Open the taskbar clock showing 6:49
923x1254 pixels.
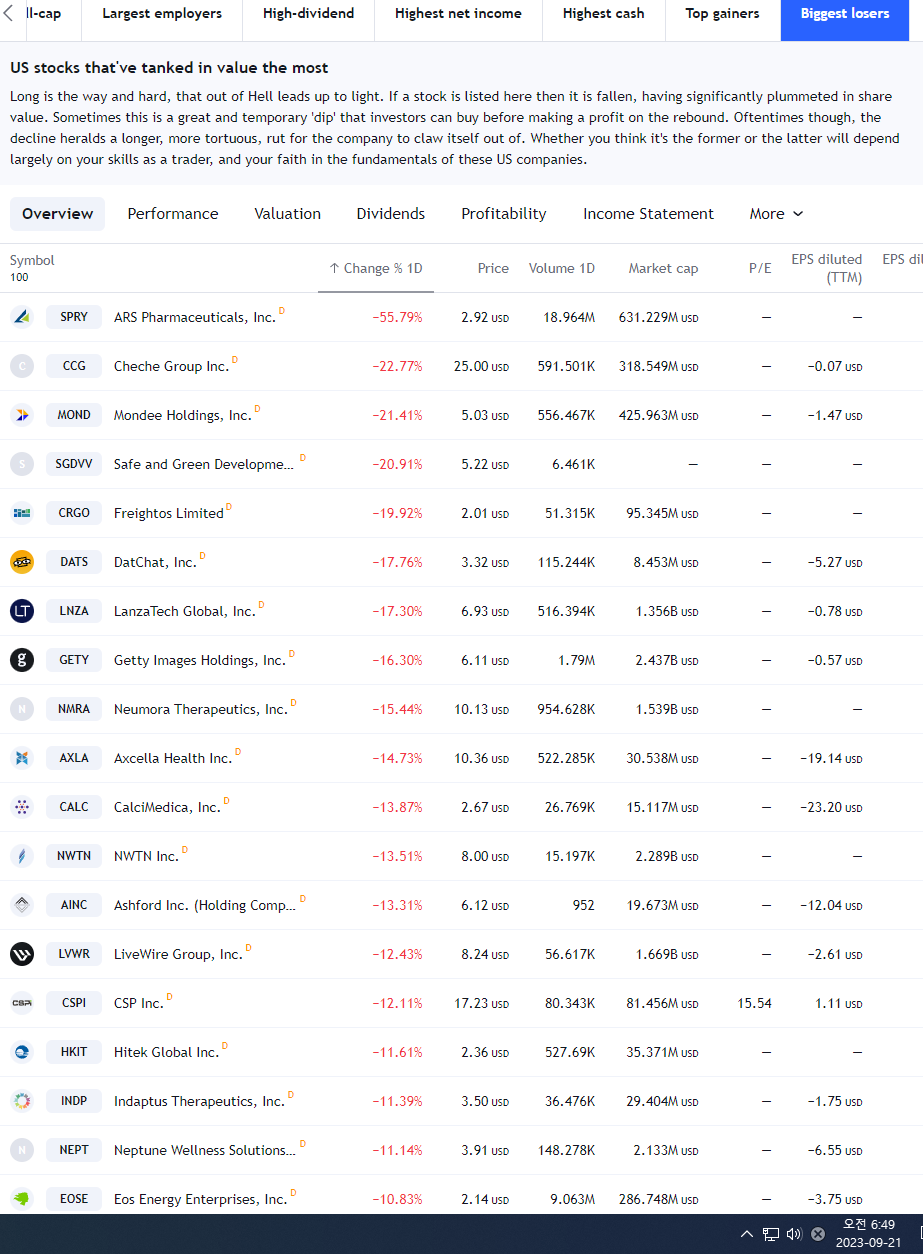[868, 1234]
